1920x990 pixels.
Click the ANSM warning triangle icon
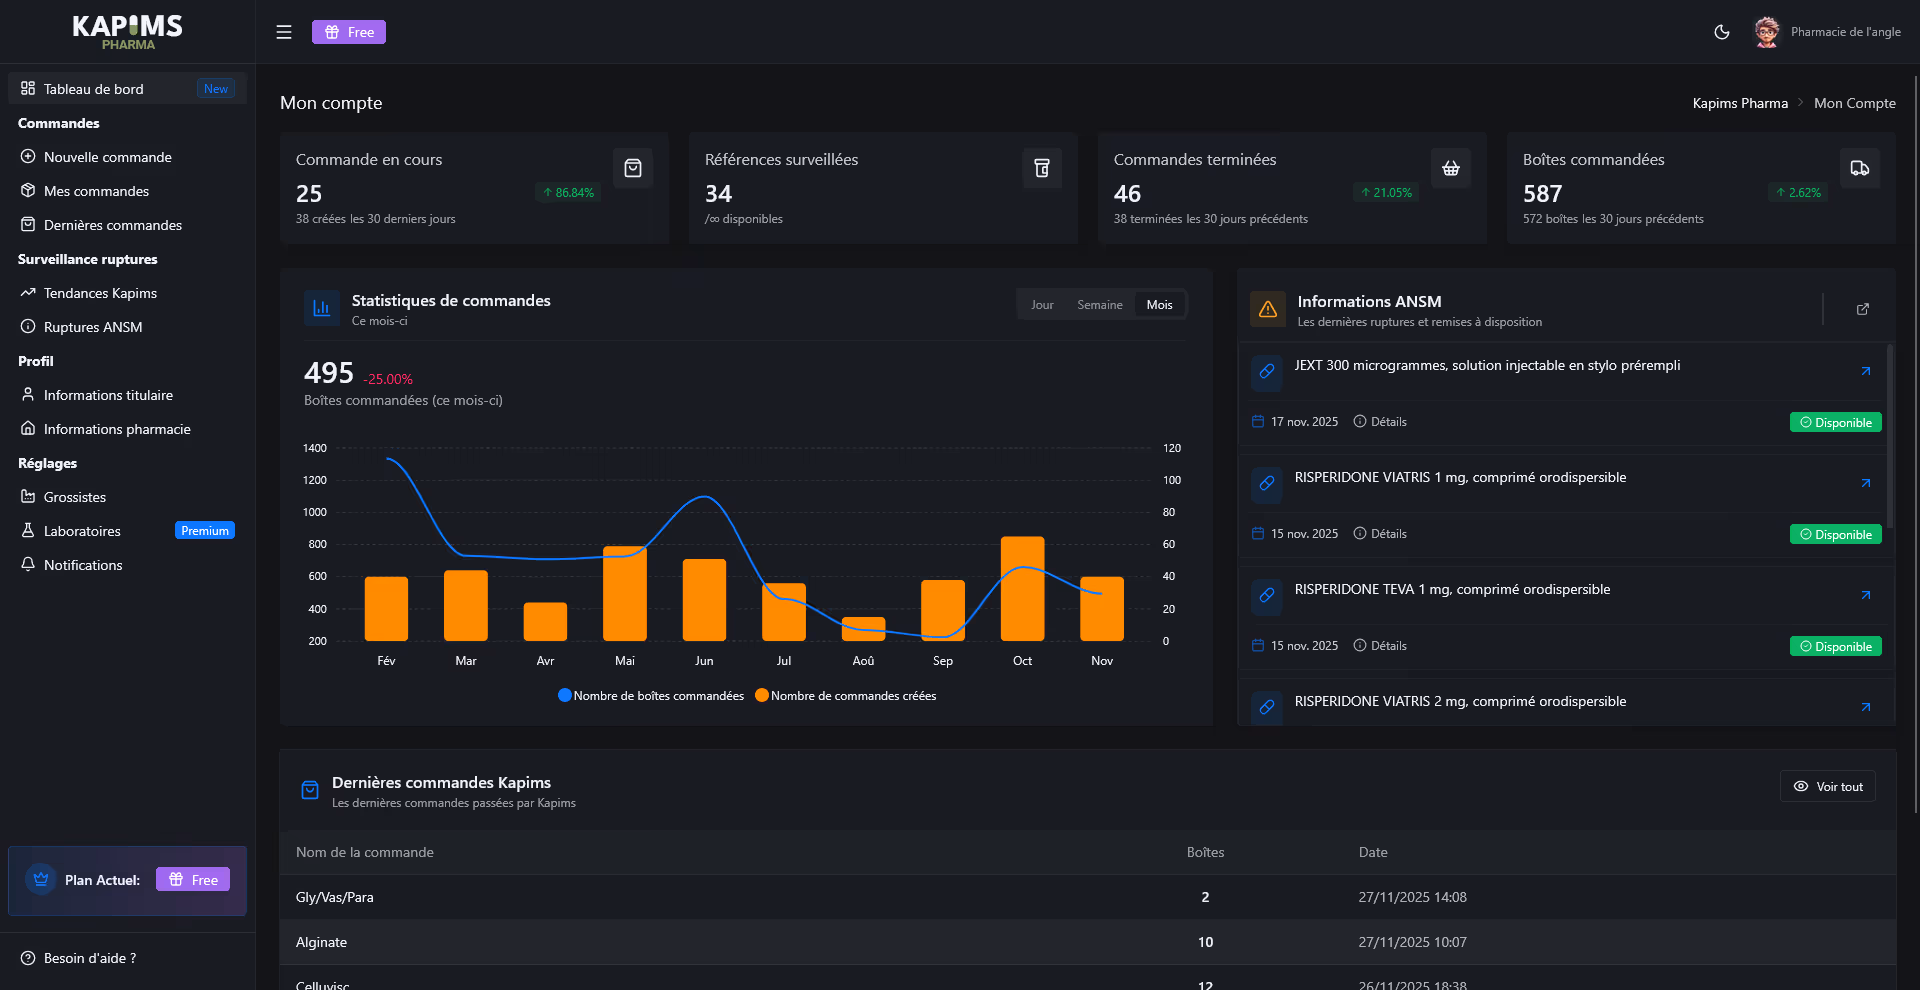click(x=1267, y=309)
